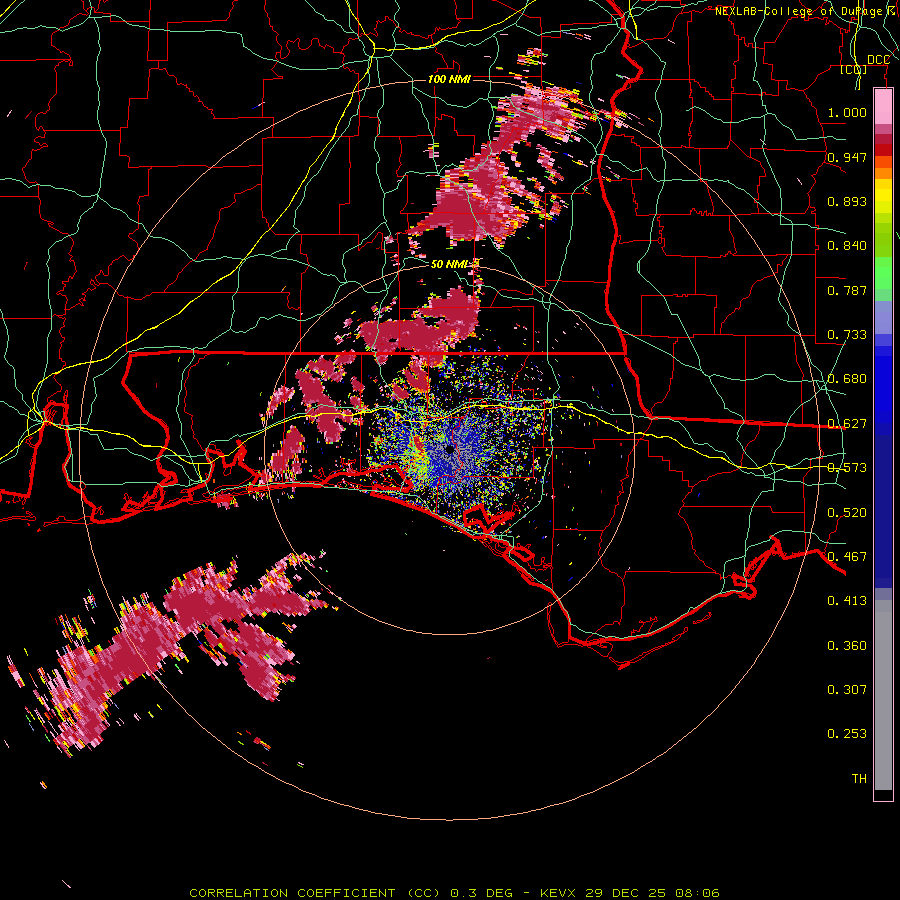900x900 pixels.
Task: Select the 0.787 scale value
Action: 847,290
